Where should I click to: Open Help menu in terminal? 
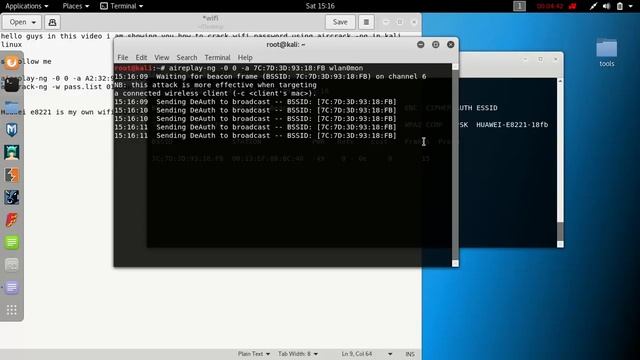[245, 58]
